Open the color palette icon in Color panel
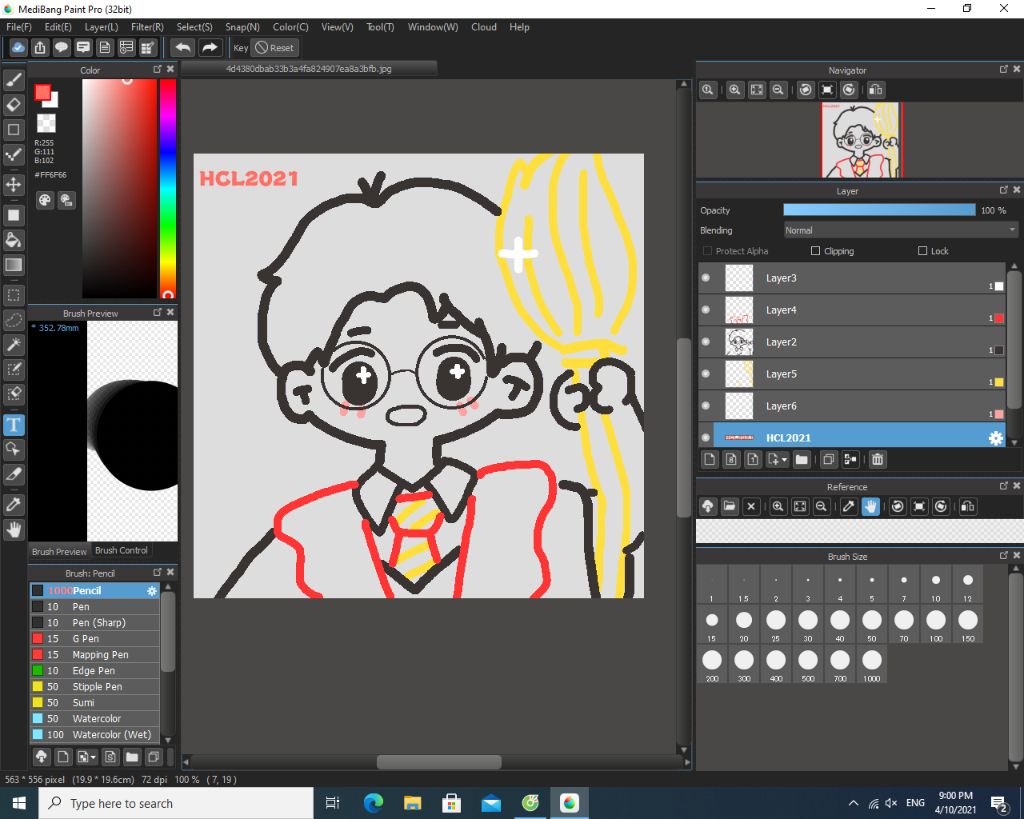 click(44, 200)
